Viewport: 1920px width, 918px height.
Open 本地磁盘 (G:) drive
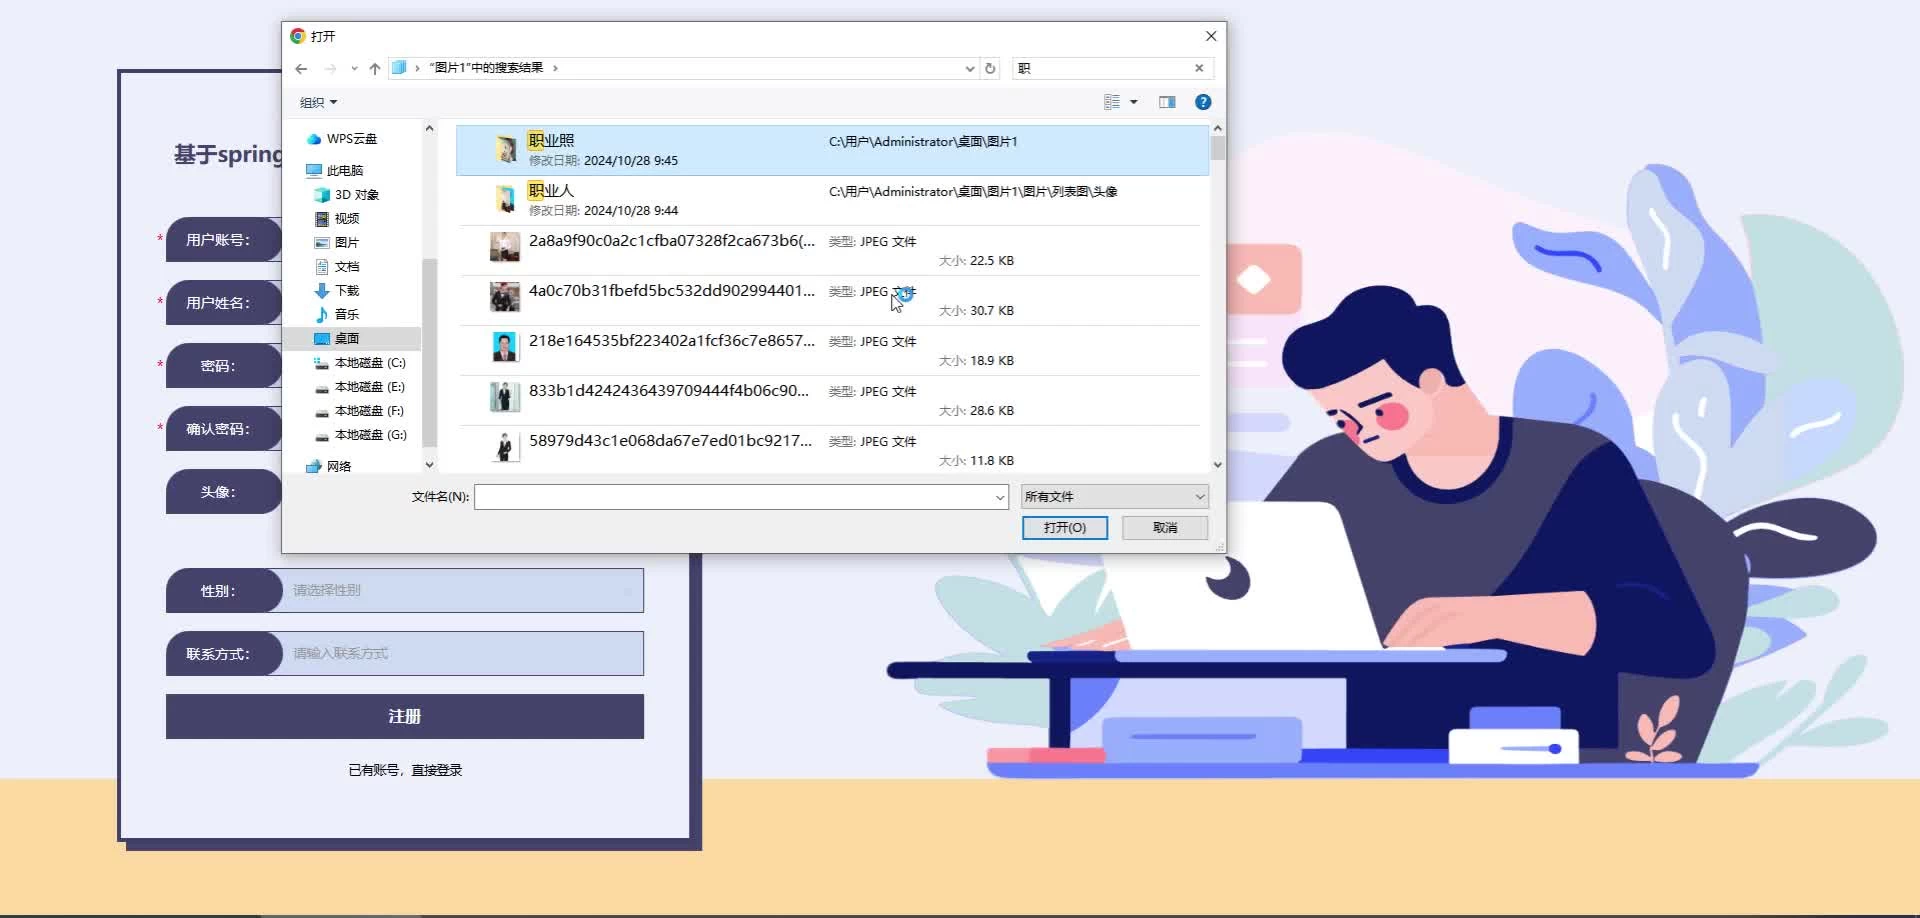[360, 435]
